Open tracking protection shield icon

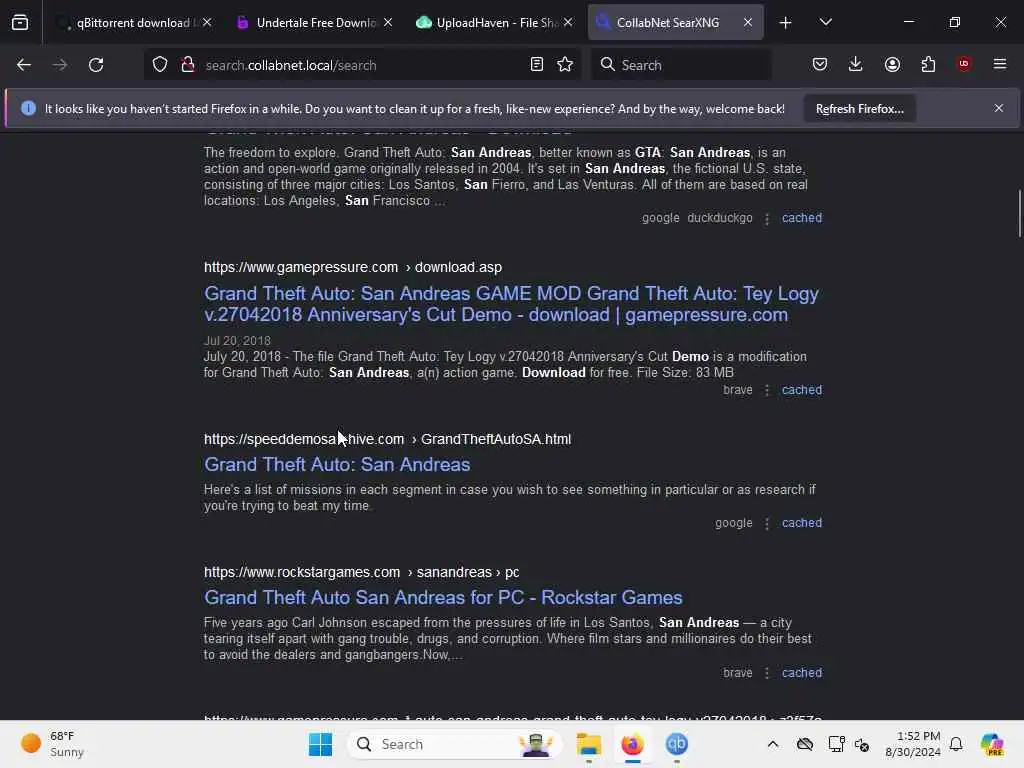tap(160, 65)
